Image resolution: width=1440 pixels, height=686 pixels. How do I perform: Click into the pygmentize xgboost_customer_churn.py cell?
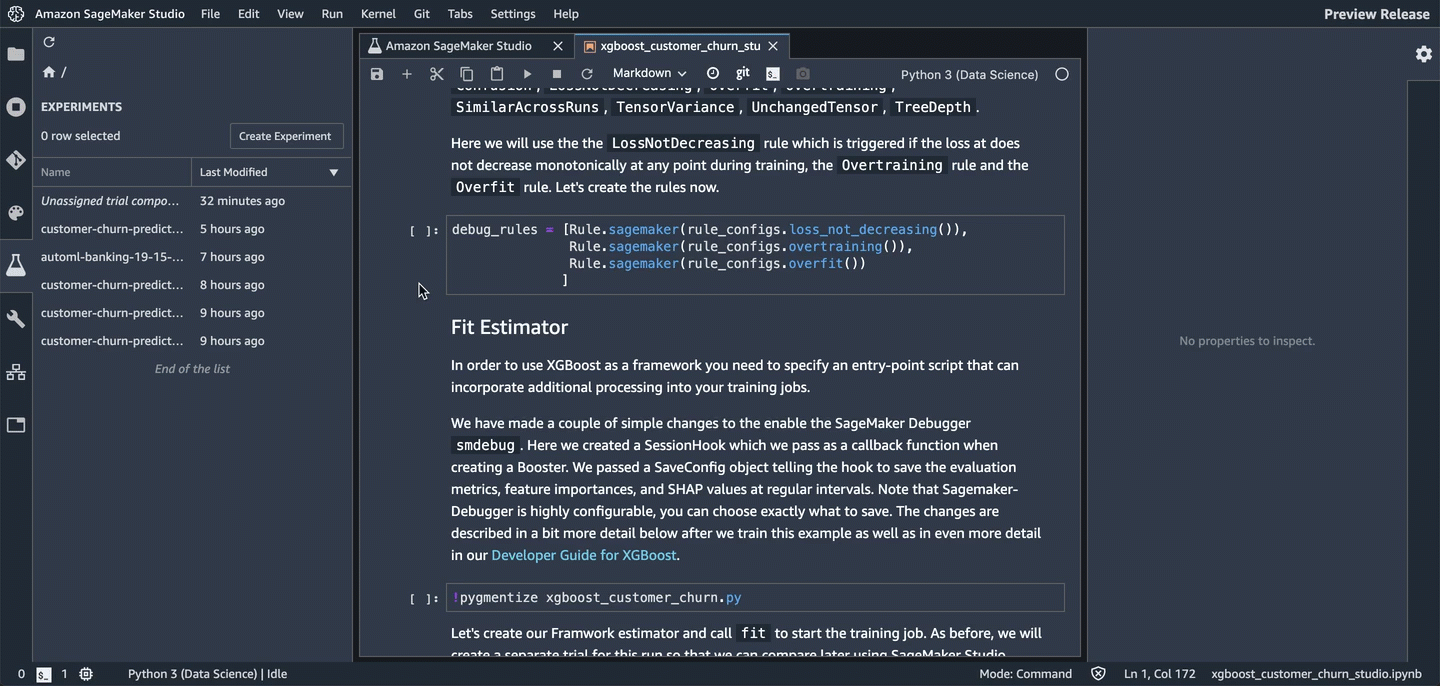point(755,598)
